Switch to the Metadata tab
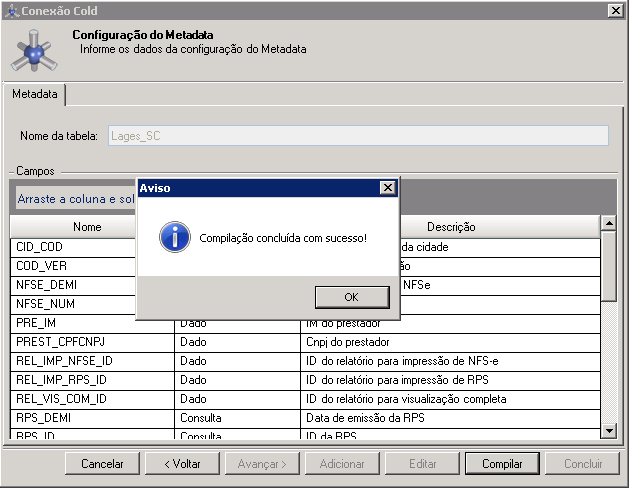 coord(35,94)
